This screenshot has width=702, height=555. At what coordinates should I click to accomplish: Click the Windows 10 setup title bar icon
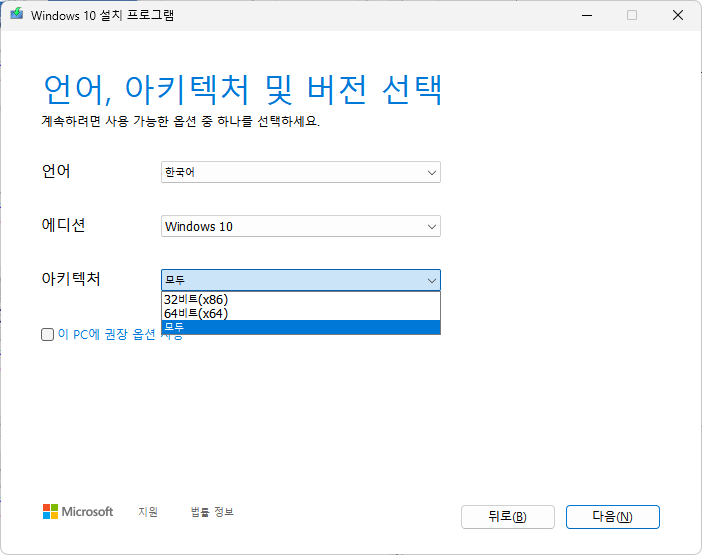(17, 14)
